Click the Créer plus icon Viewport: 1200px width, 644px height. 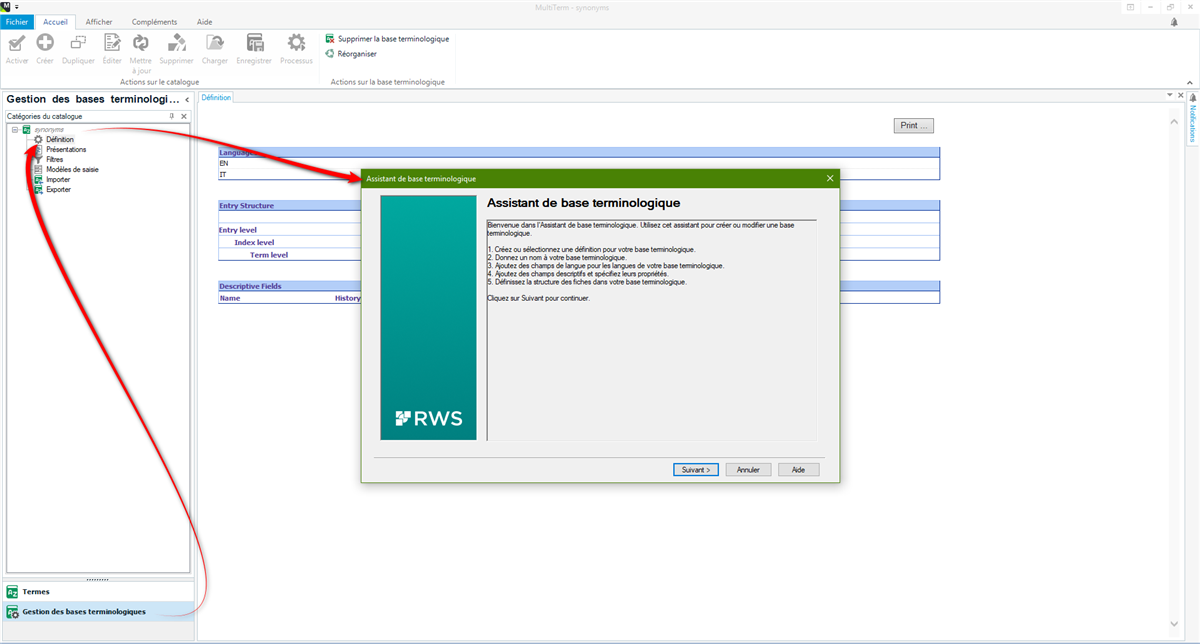pos(45,42)
